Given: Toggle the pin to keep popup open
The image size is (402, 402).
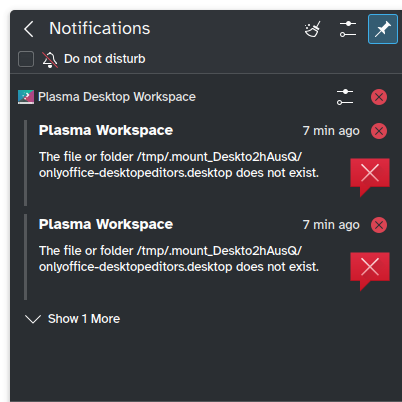Looking at the screenshot, I should pyautogui.click(x=383, y=29).
